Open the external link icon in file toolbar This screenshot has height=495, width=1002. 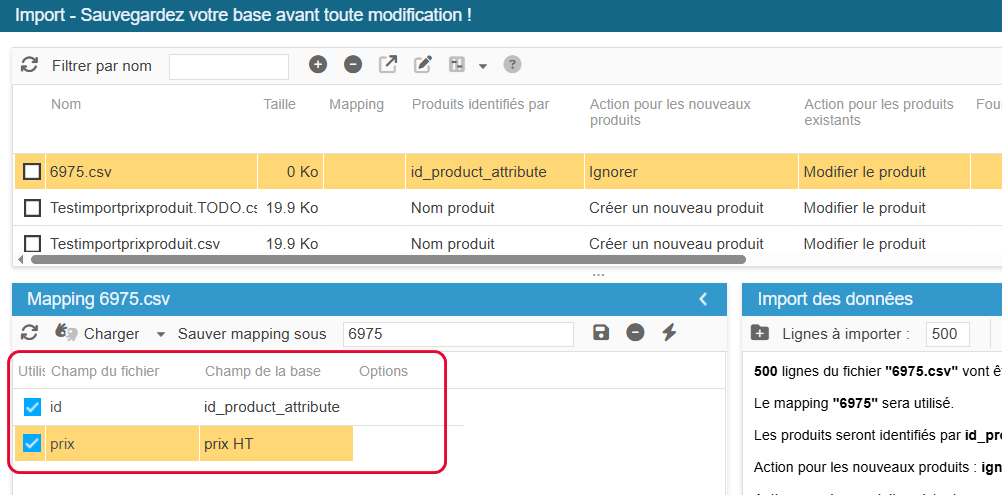click(x=388, y=65)
